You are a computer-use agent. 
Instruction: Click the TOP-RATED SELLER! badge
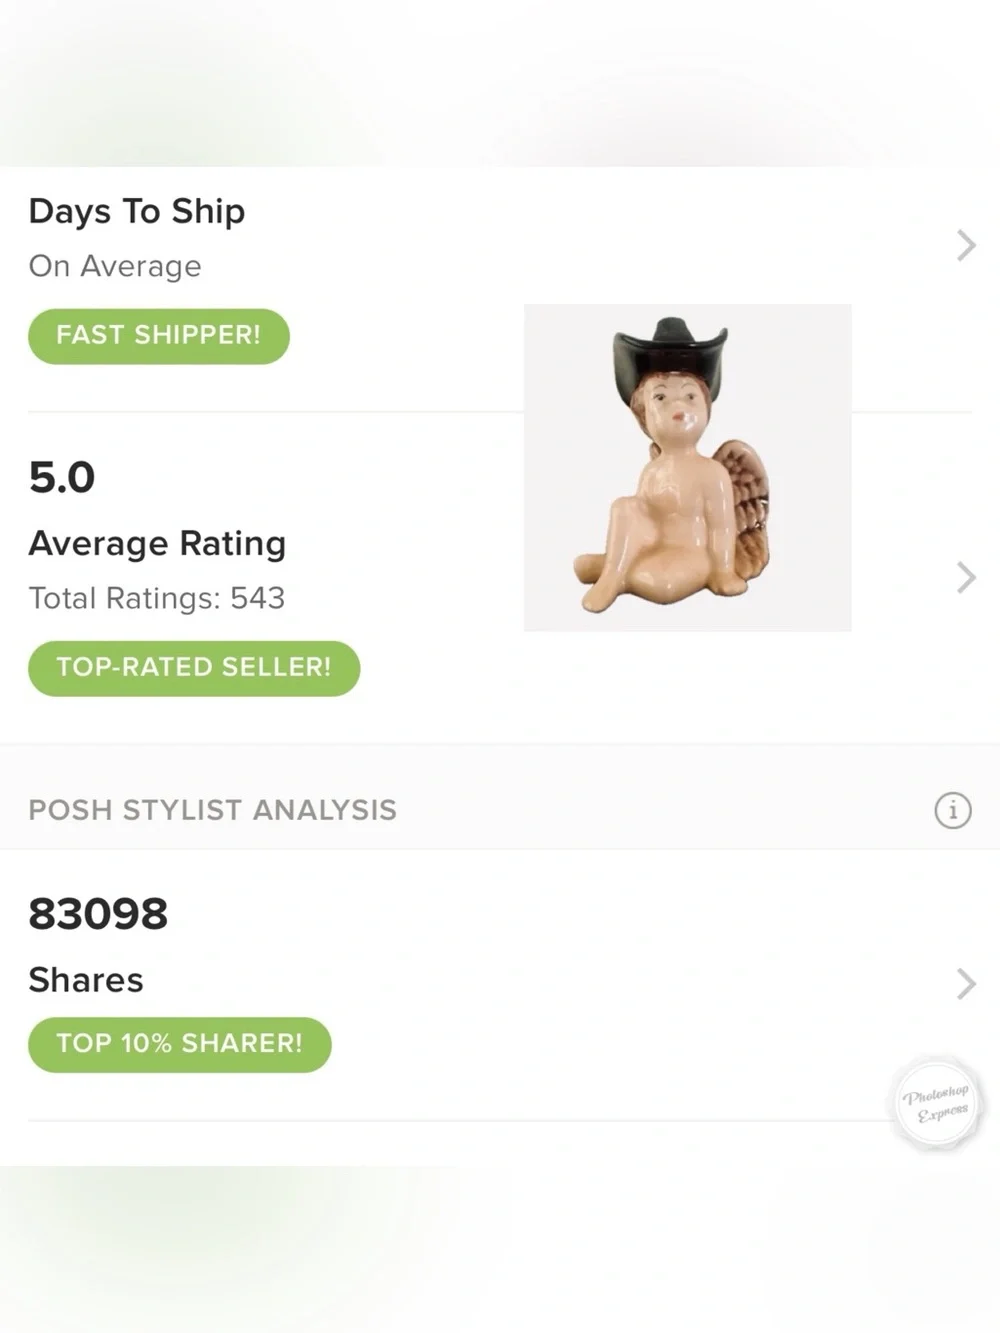[x=194, y=668]
